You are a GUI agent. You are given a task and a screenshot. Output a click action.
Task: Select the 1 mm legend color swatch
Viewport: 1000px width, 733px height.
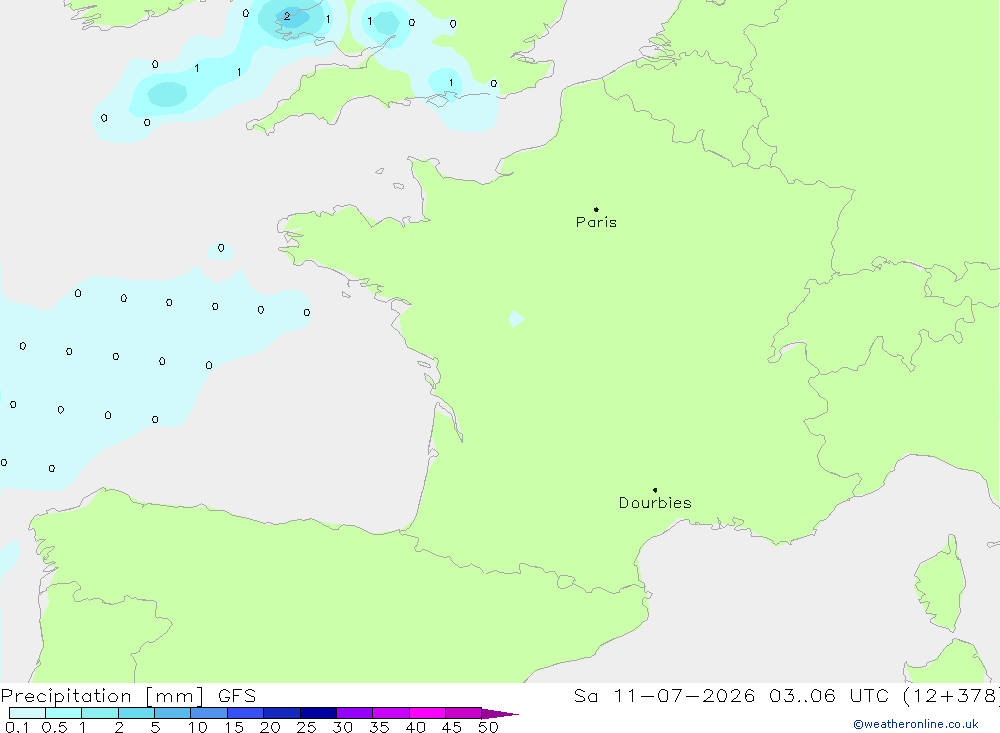click(100, 713)
